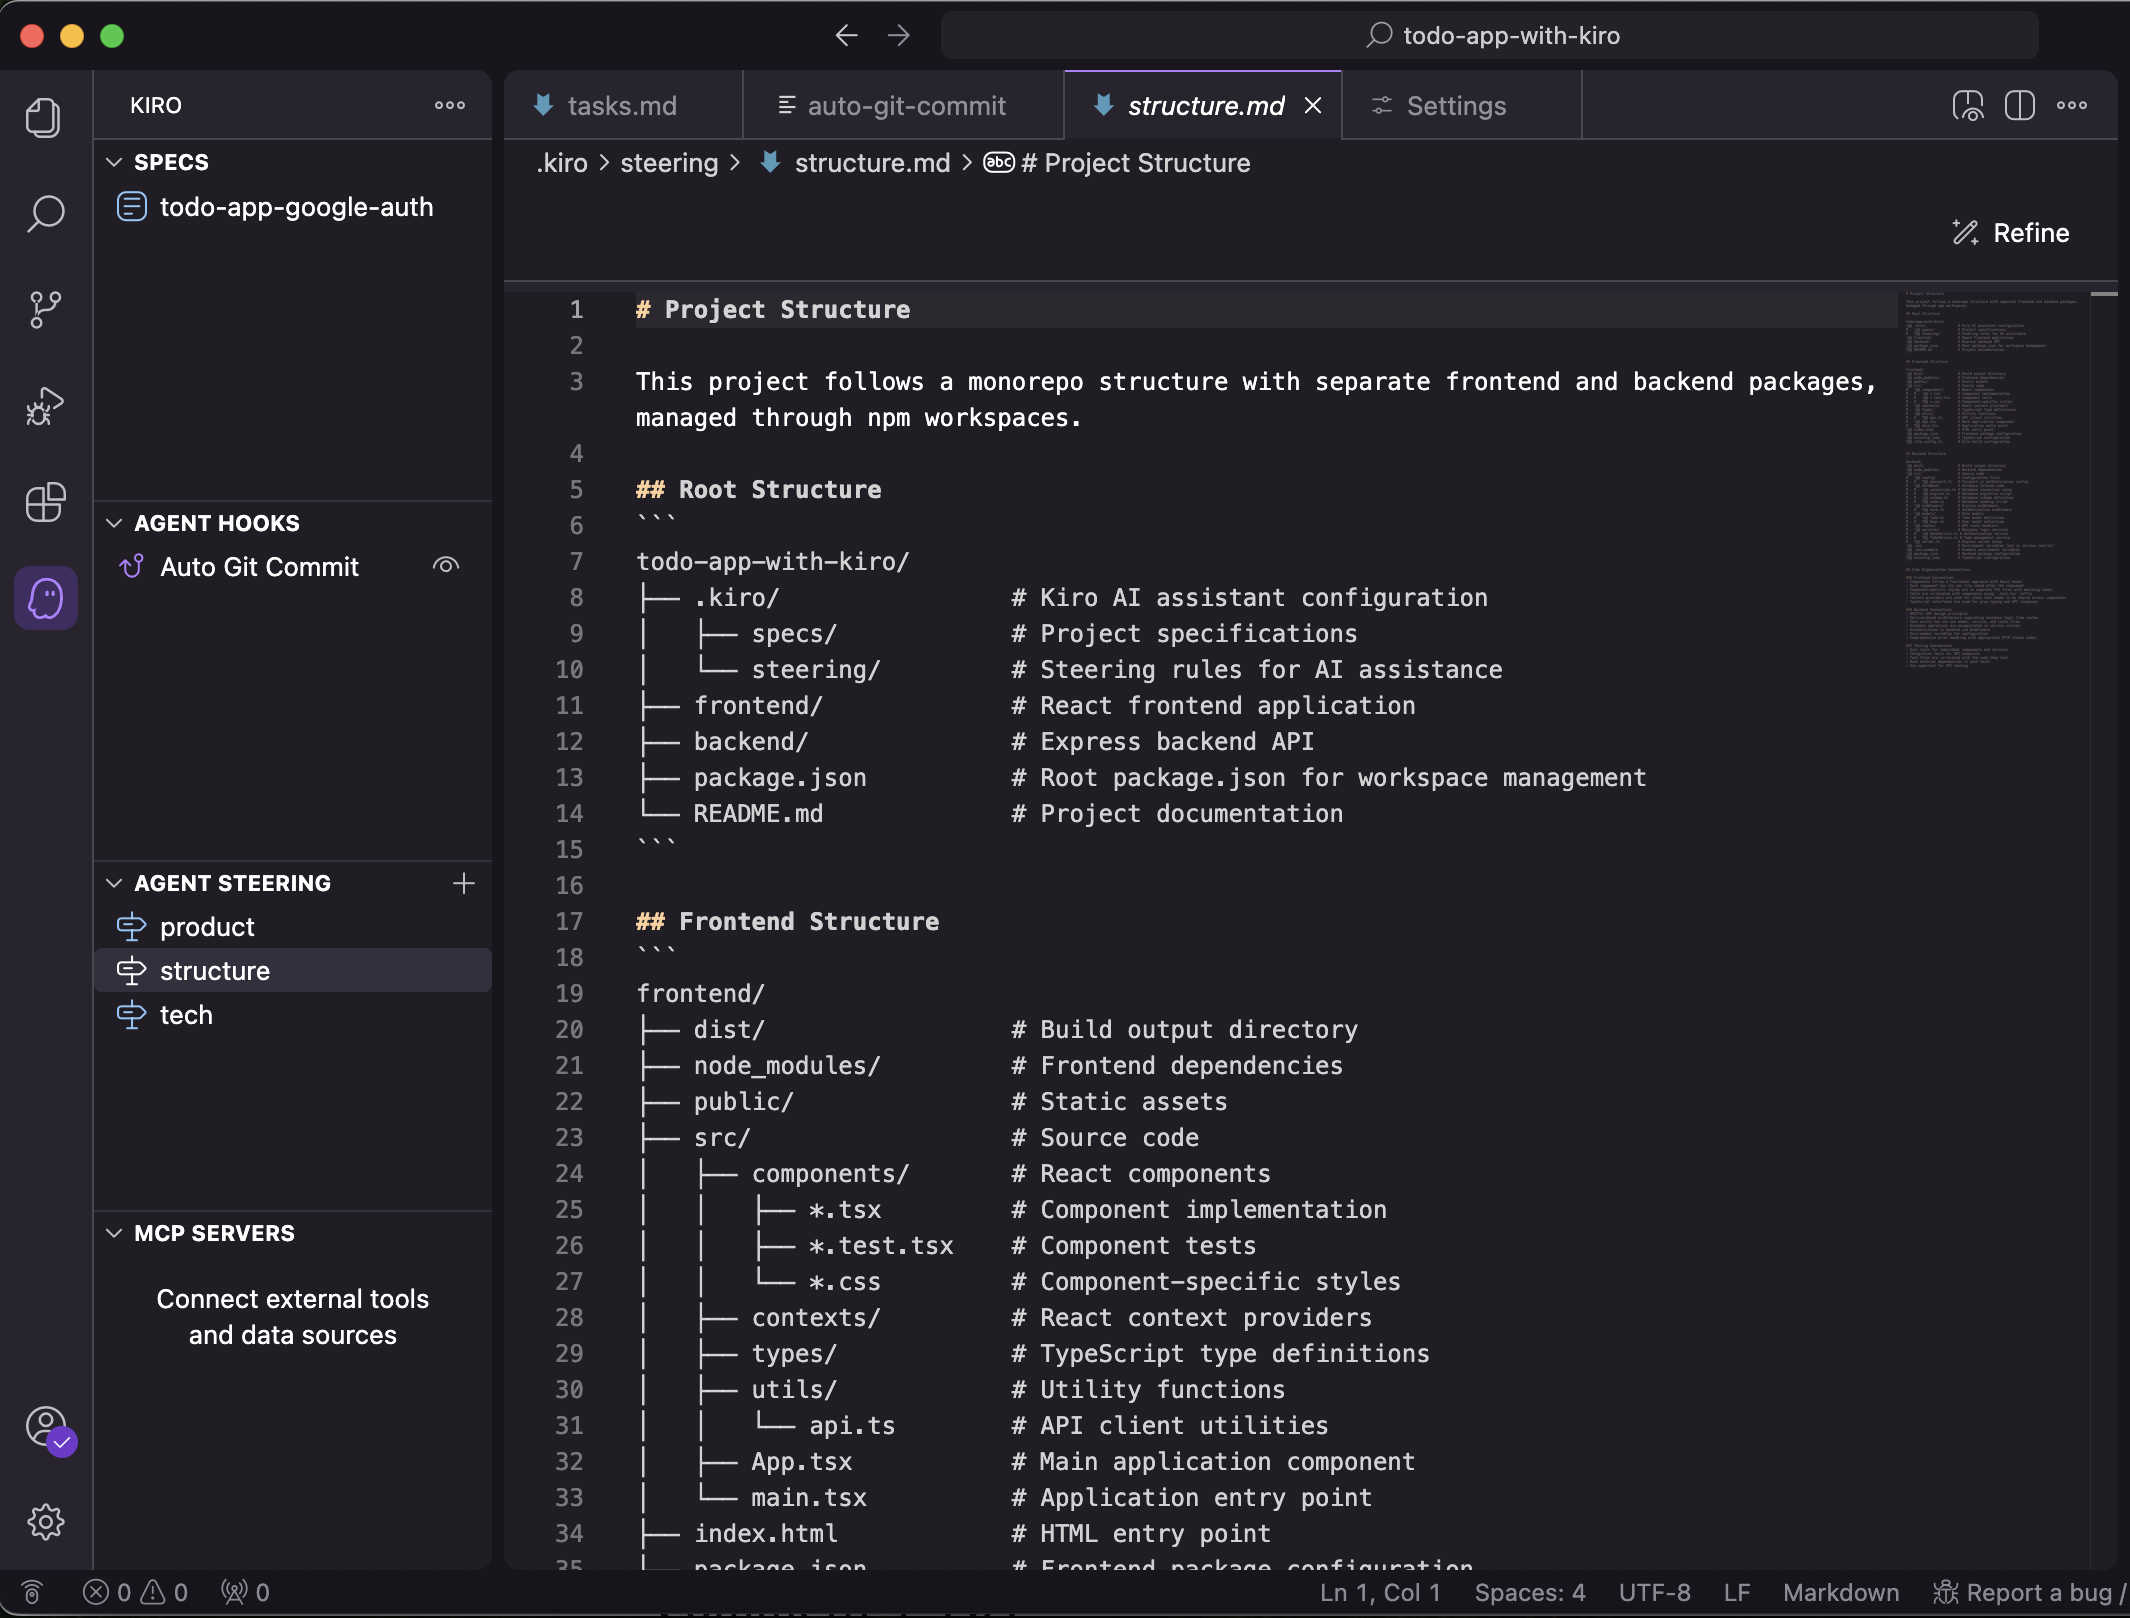Open the Auto Git Commit hook

259,567
